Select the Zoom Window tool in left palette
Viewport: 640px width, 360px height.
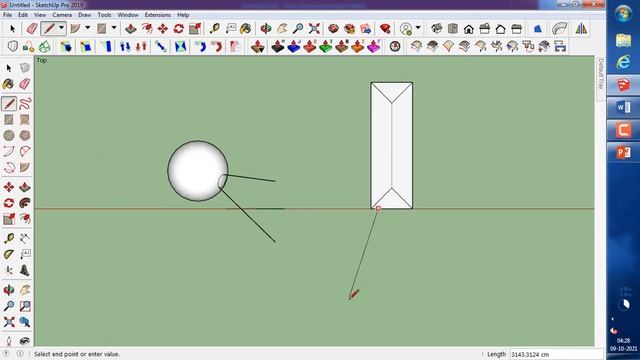pos(25,306)
